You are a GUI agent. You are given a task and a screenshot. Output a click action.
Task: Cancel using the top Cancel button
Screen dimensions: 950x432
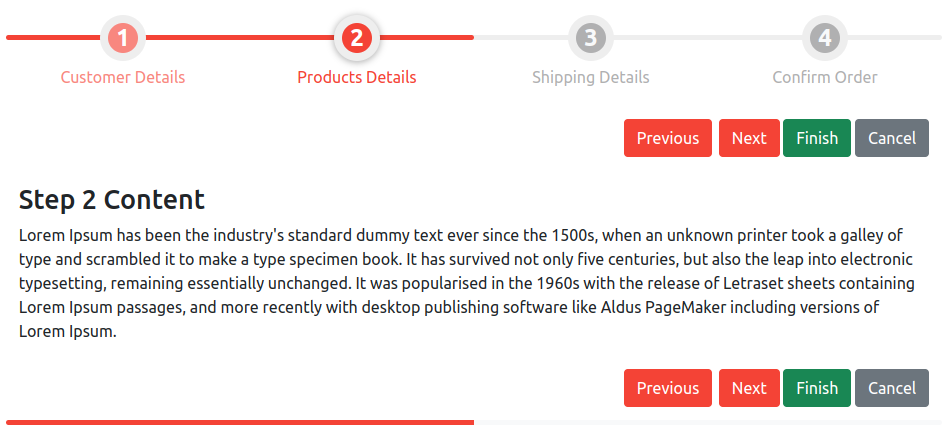(x=892, y=138)
